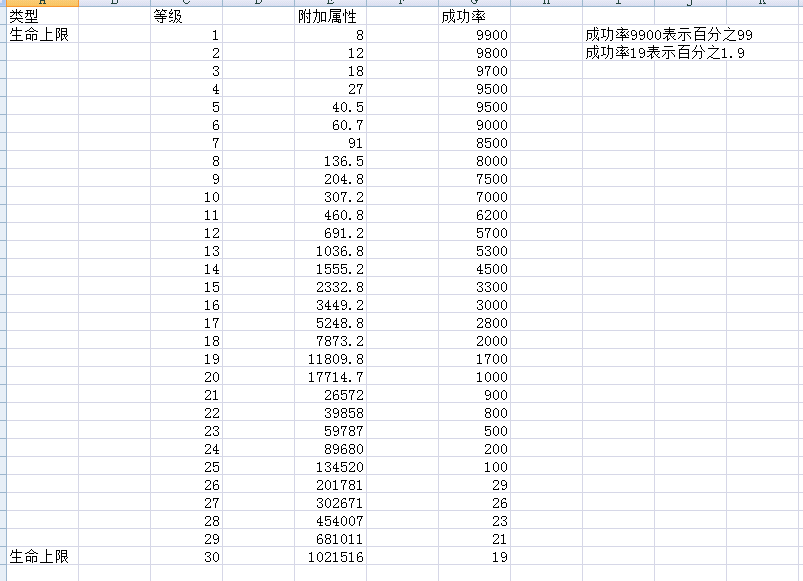Select the first 生命上限 cell in row two
This screenshot has height=581, width=803.
[39, 35]
